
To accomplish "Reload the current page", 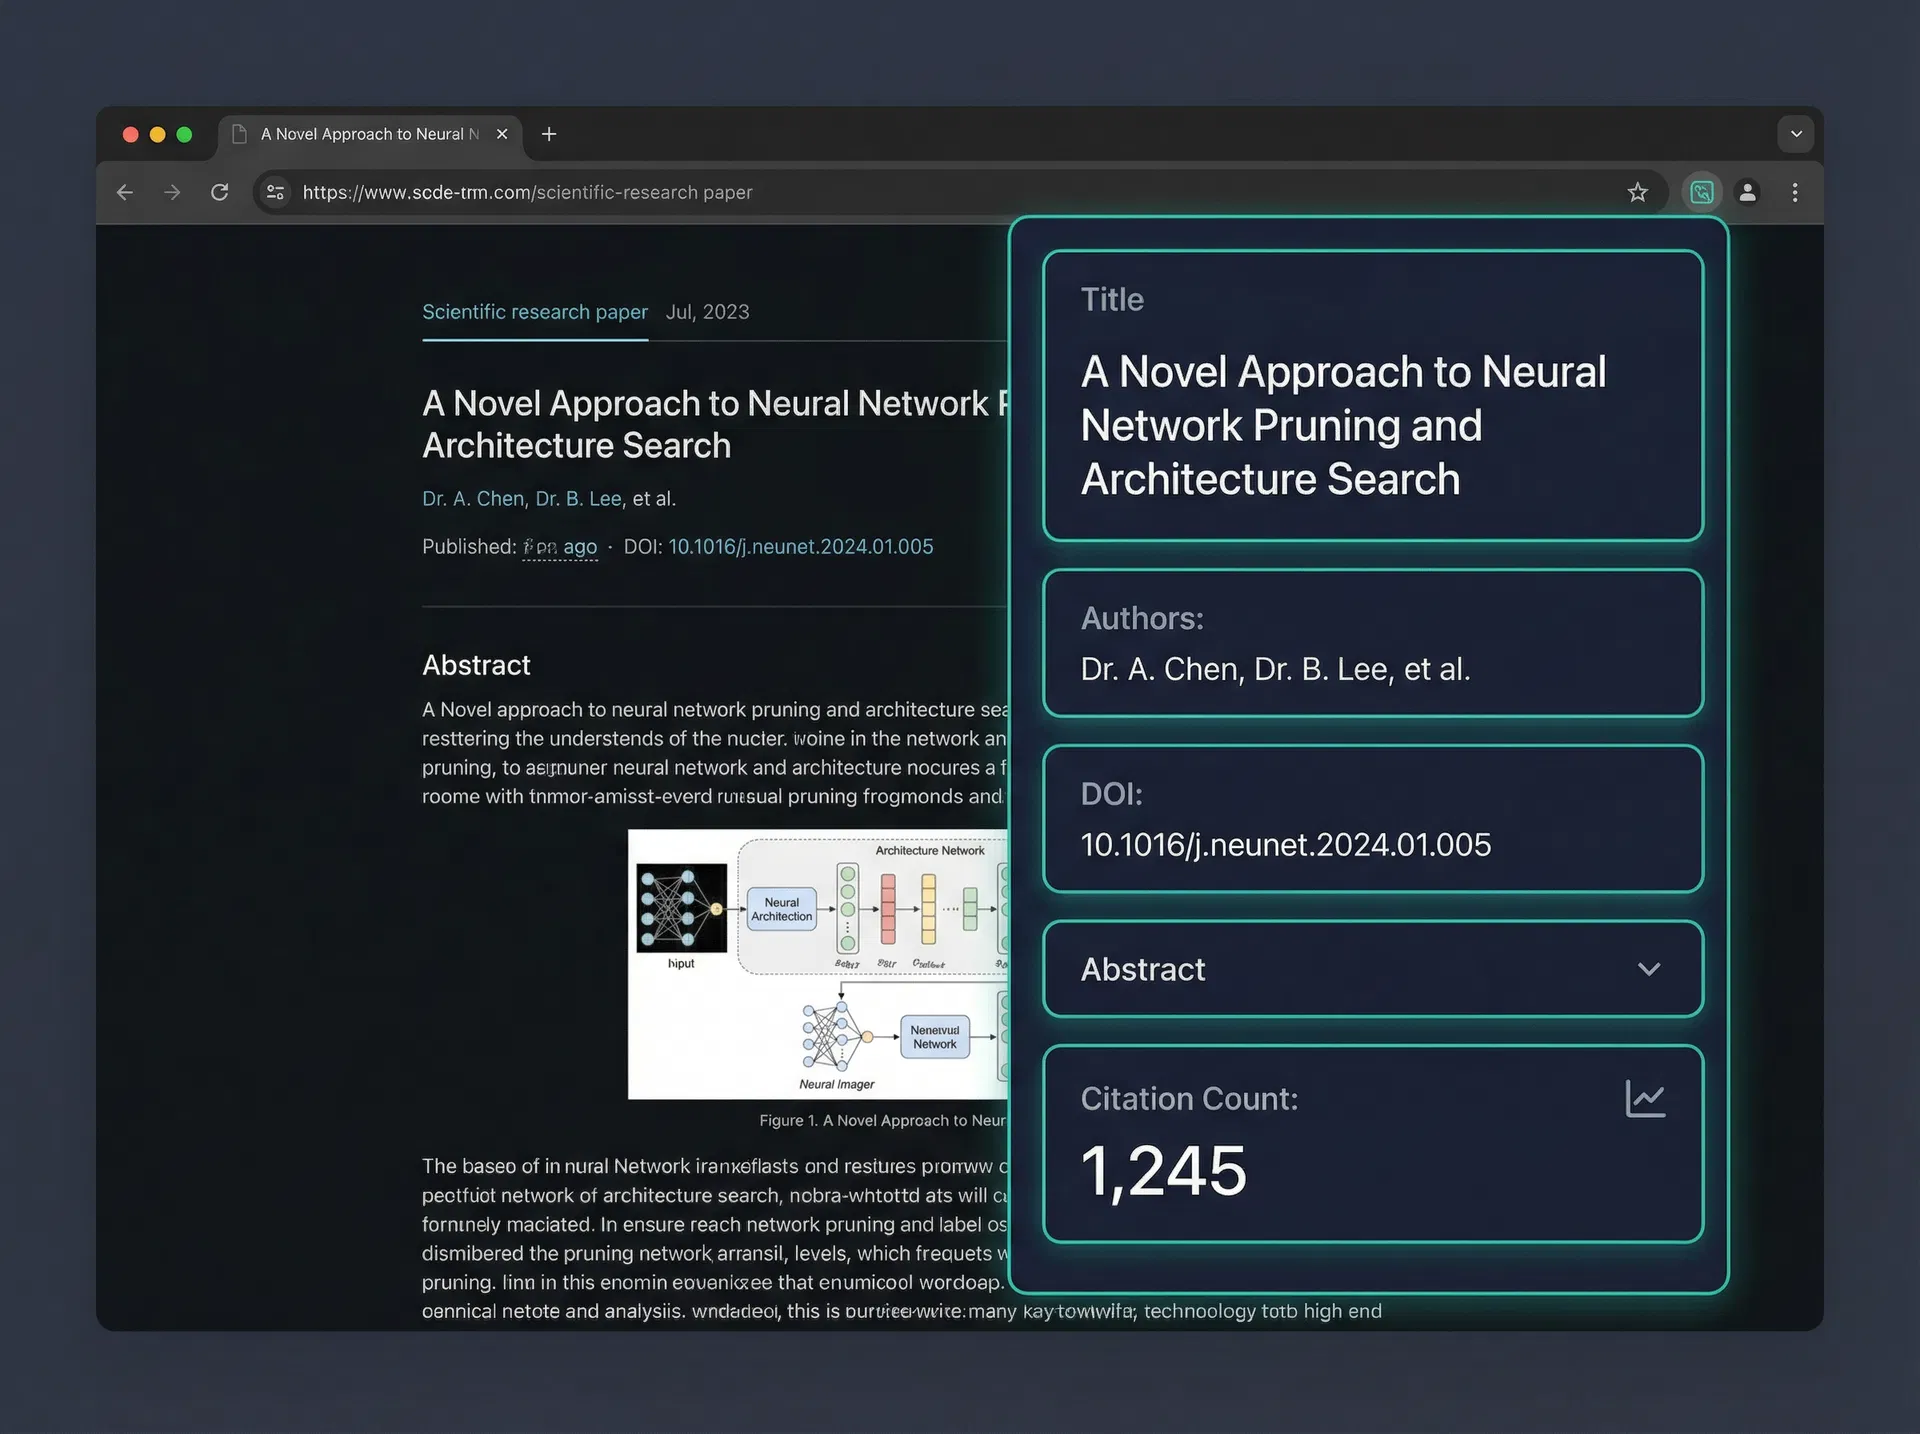I will click(x=220, y=192).
